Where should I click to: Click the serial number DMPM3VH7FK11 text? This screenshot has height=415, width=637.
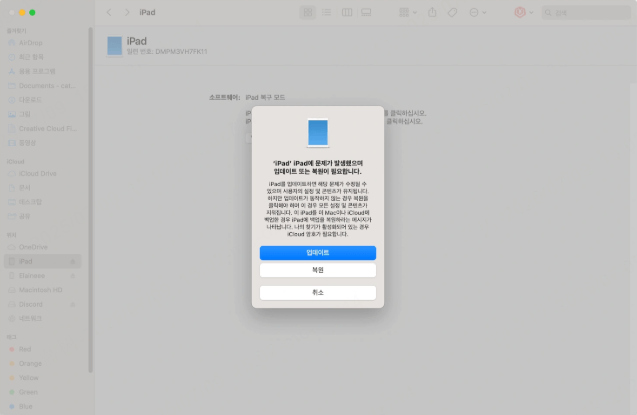pos(181,52)
